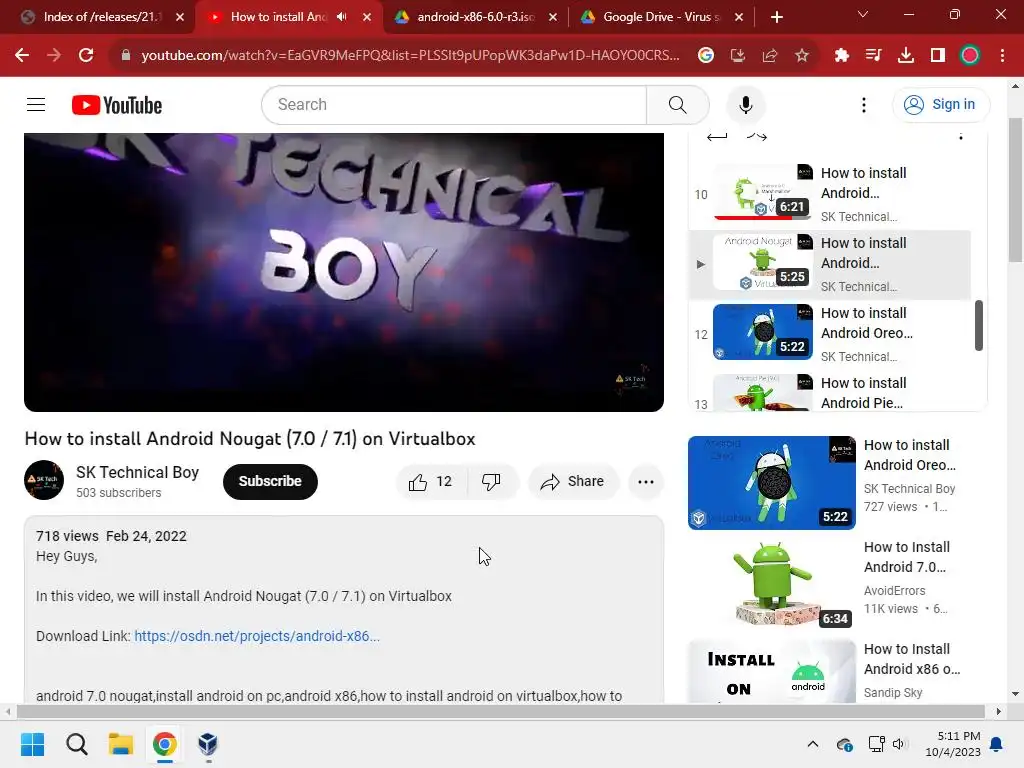Play playlist item How to install Android Pie
The height and width of the screenshot is (768, 1024).
coord(829,393)
